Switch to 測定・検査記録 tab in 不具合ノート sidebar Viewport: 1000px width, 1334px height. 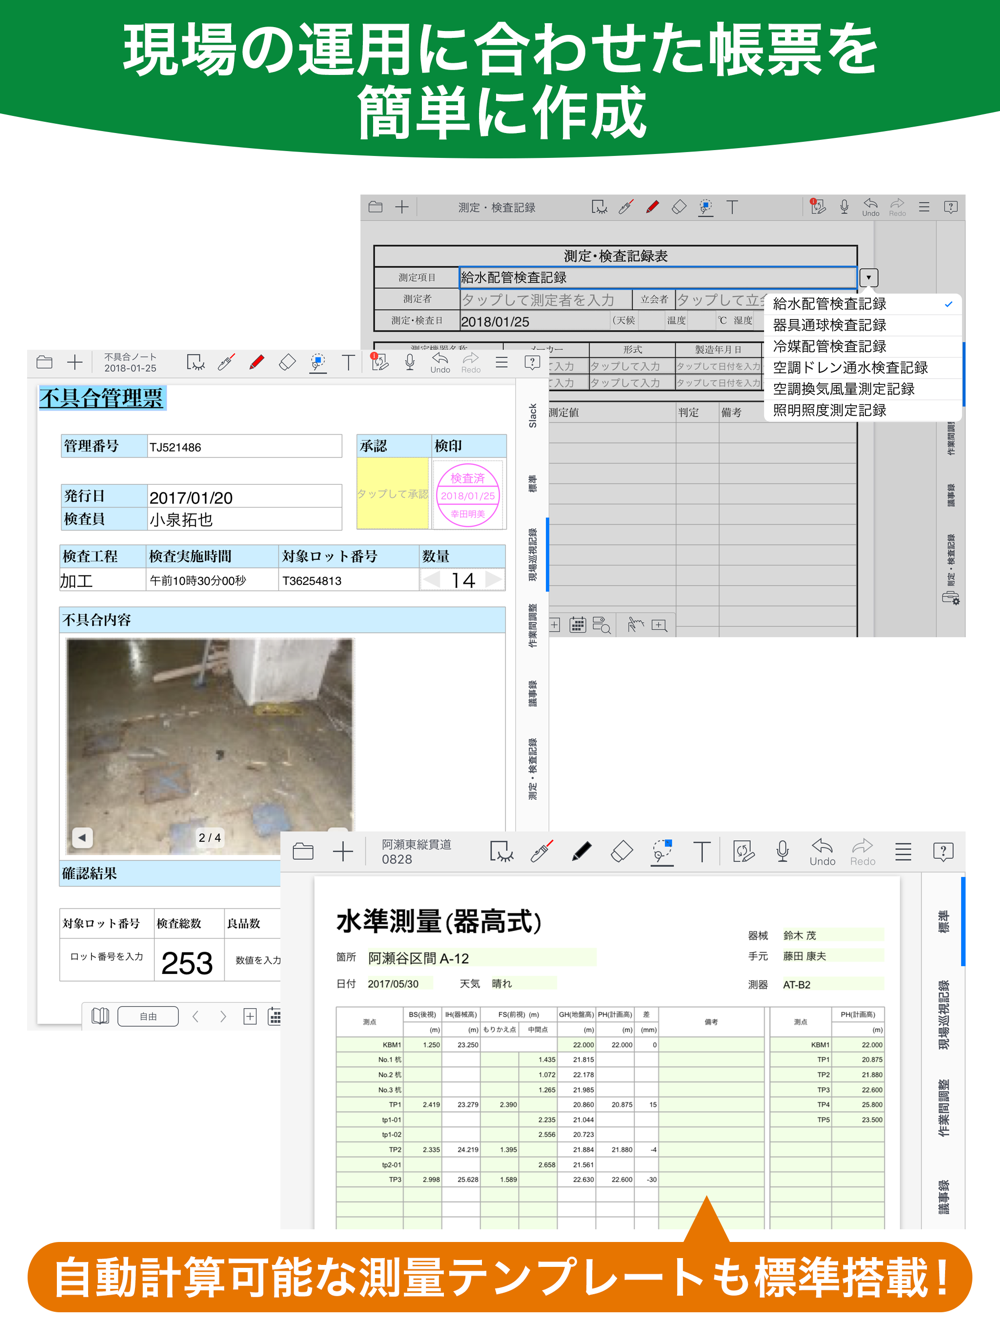point(533,768)
